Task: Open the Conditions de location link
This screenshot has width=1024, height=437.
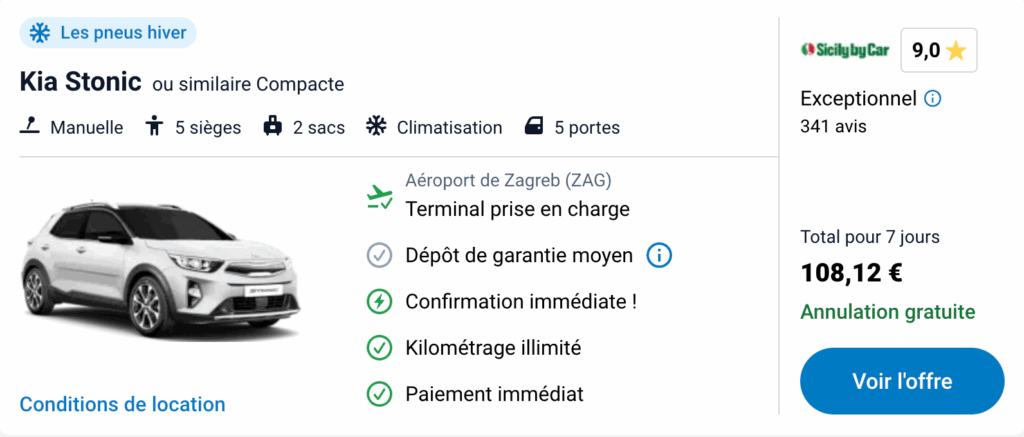Action: pyautogui.click(x=122, y=404)
